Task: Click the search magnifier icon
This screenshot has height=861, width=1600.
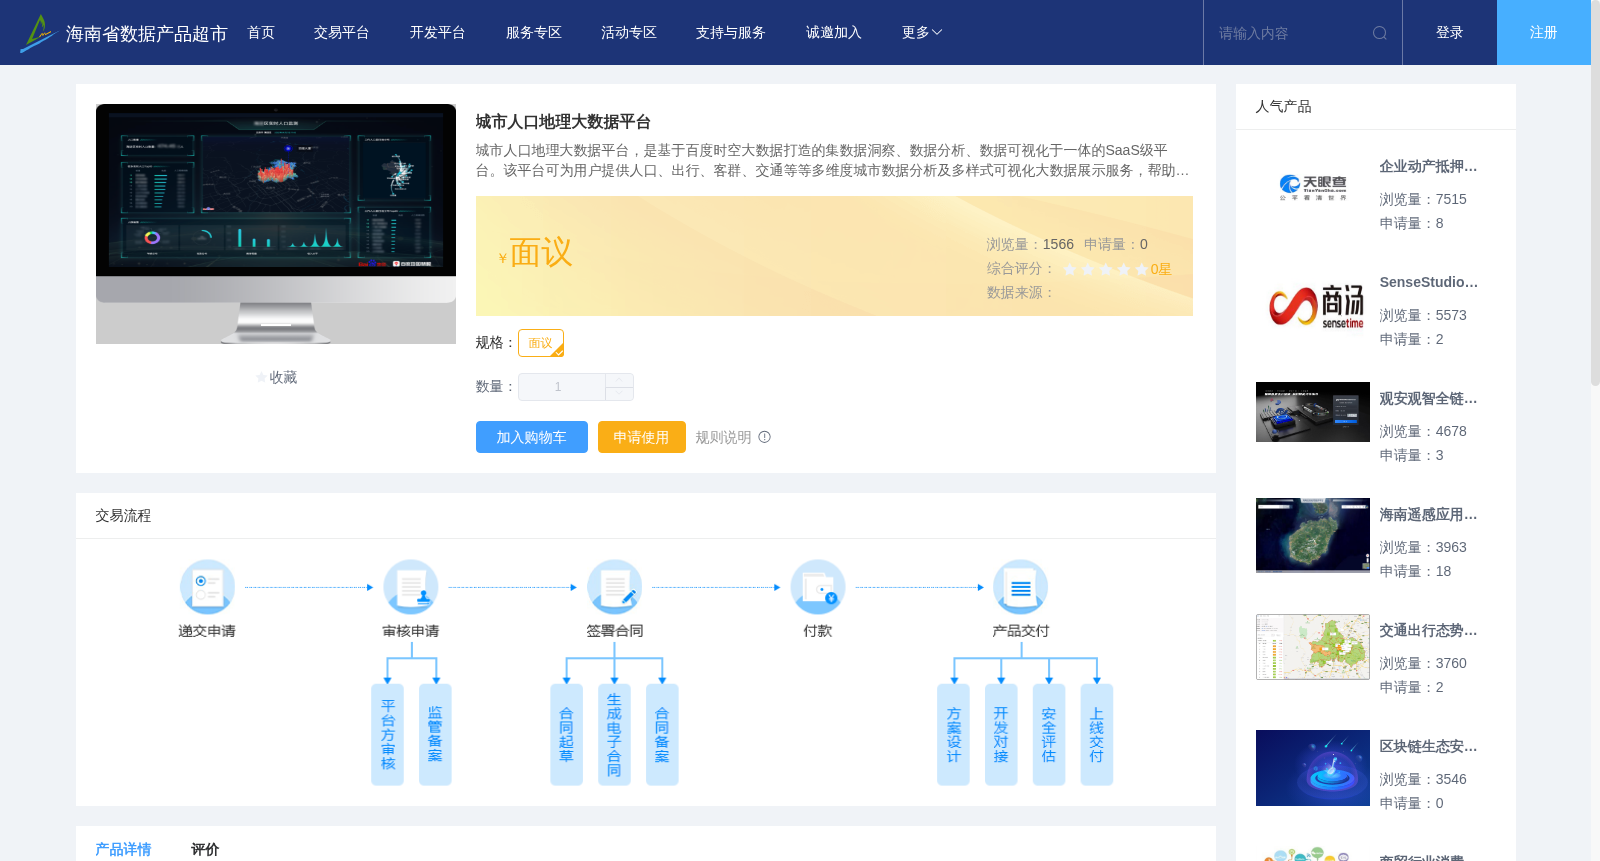Action: (x=1380, y=33)
